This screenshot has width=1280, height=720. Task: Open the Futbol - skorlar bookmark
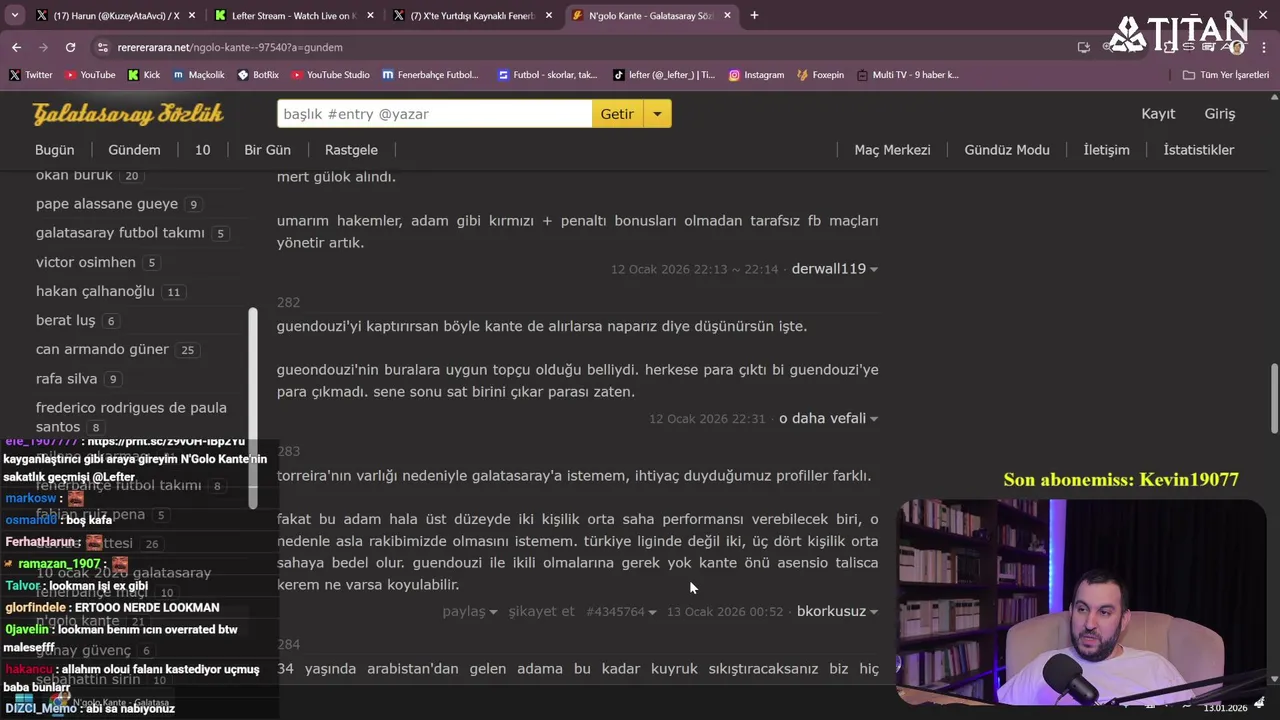pos(547,75)
